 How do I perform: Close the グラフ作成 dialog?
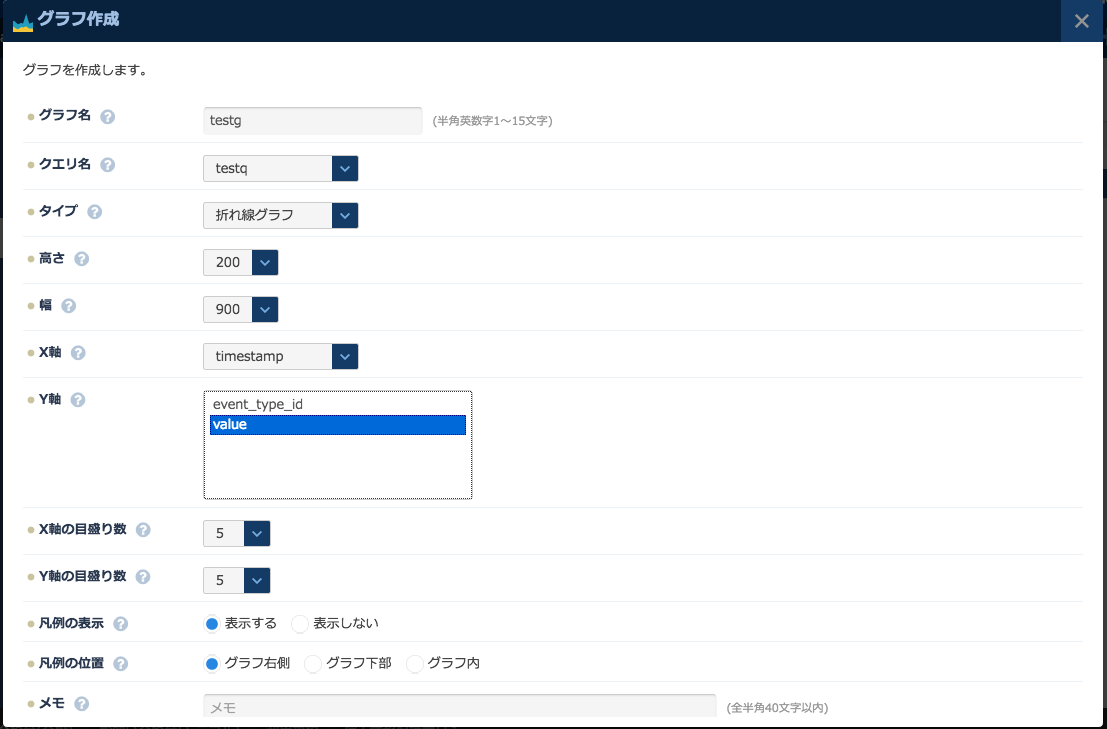tap(1082, 21)
